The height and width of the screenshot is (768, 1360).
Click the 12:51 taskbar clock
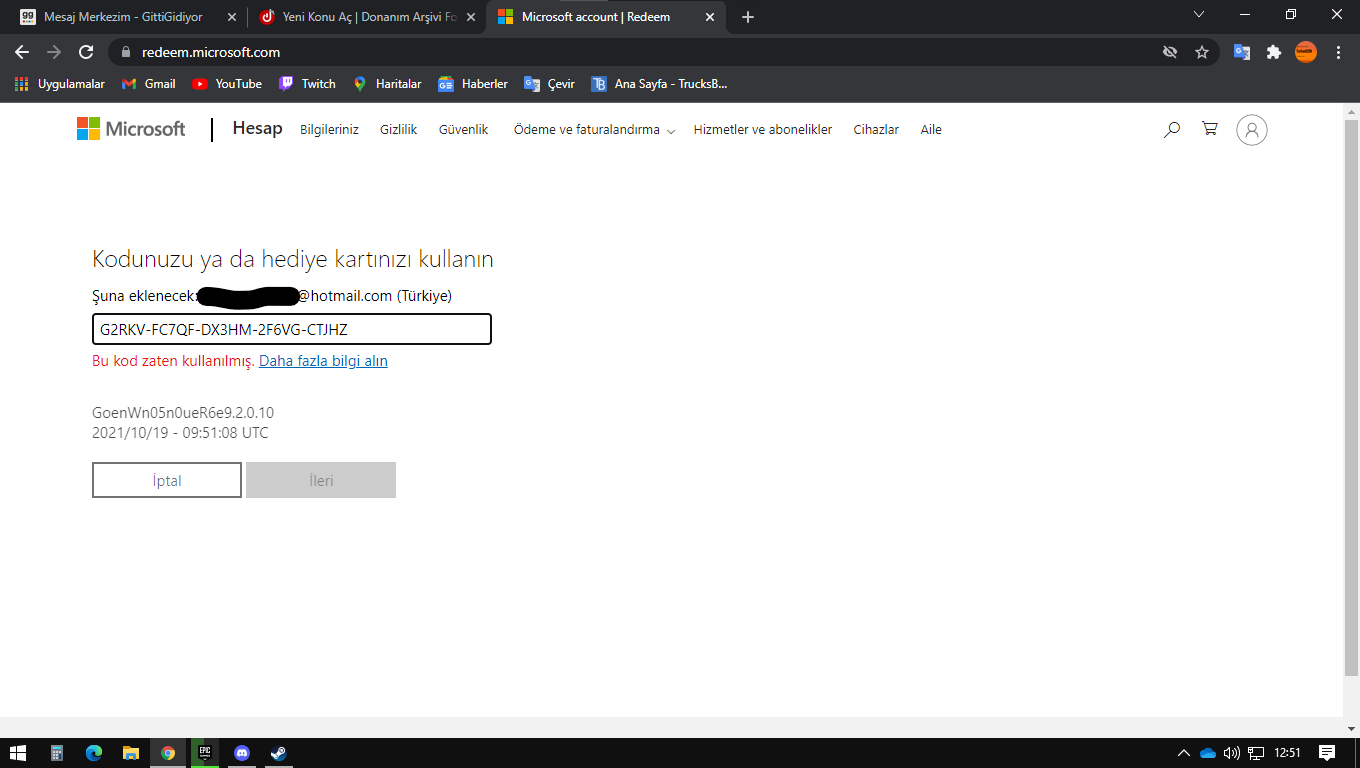tap(1288, 753)
